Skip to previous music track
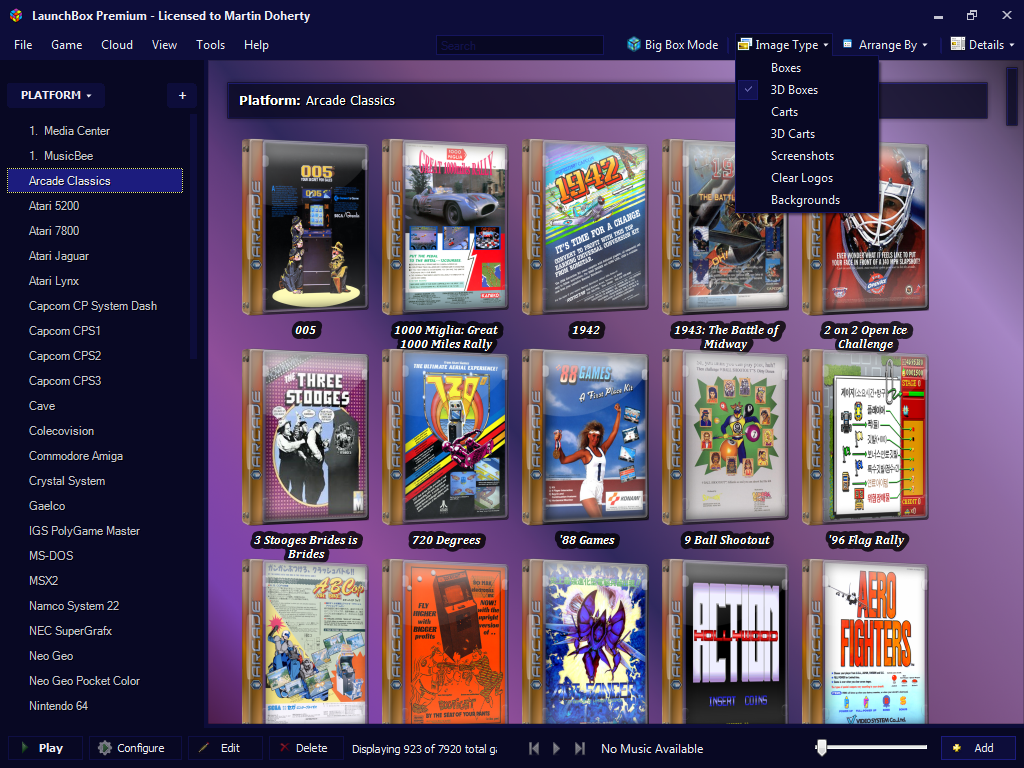 coord(534,748)
